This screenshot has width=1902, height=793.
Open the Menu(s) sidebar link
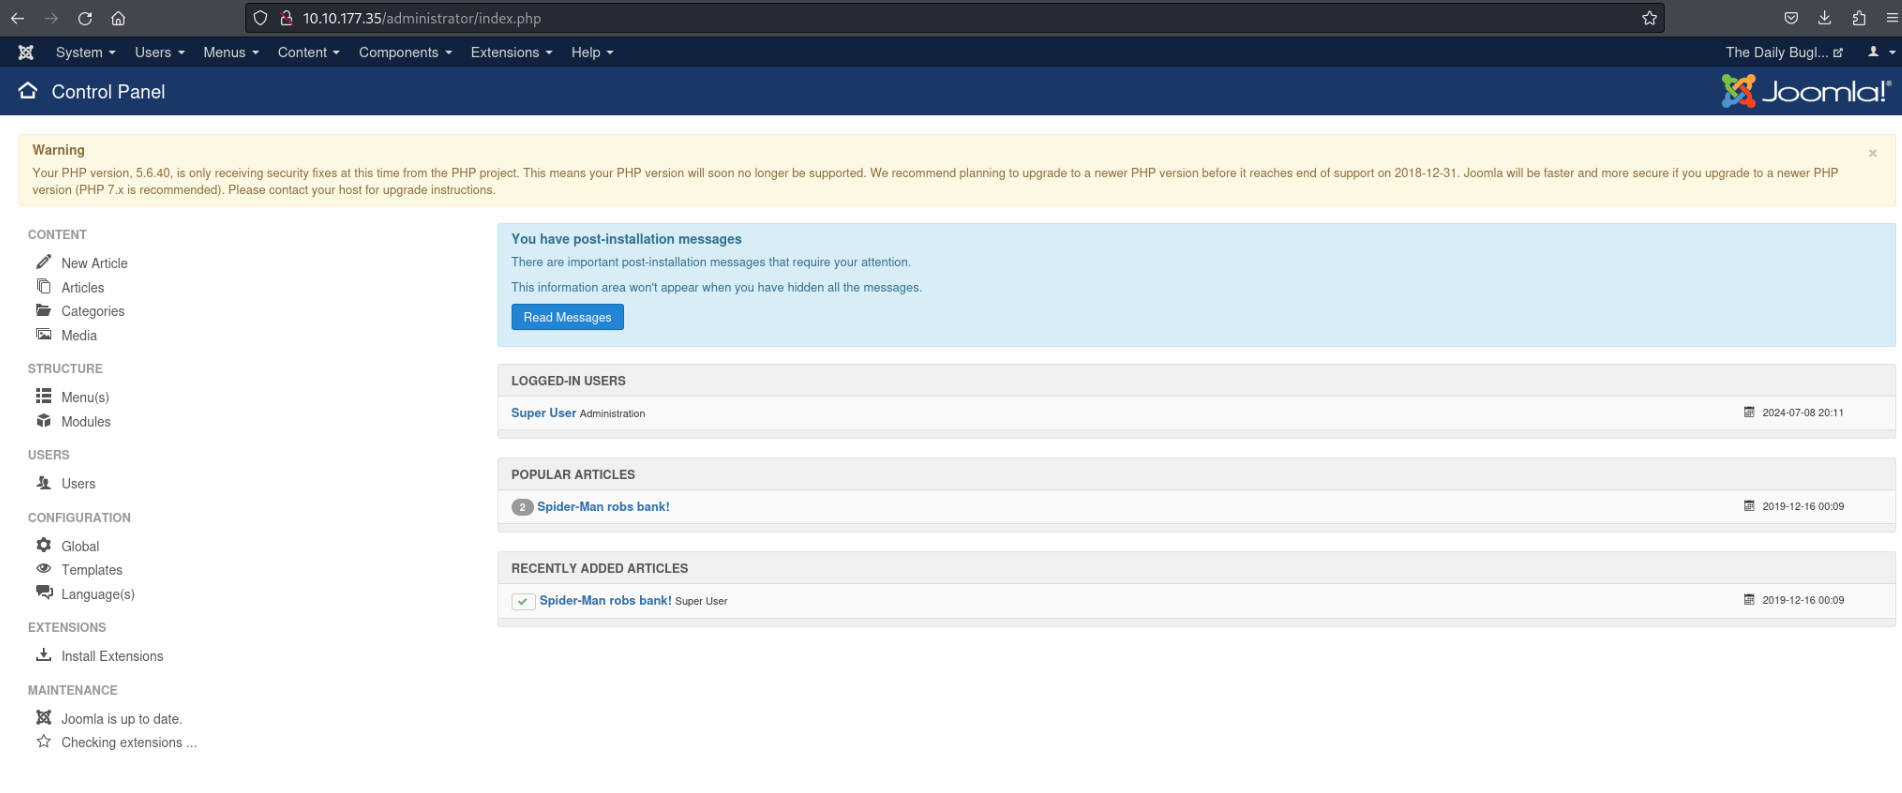pyautogui.click(x=85, y=397)
